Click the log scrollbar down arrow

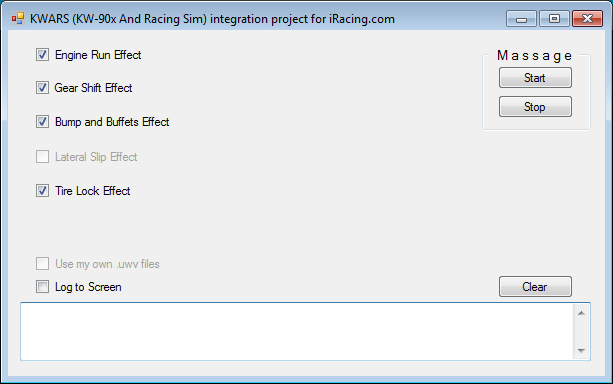pyautogui.click(x=581, y=350)
